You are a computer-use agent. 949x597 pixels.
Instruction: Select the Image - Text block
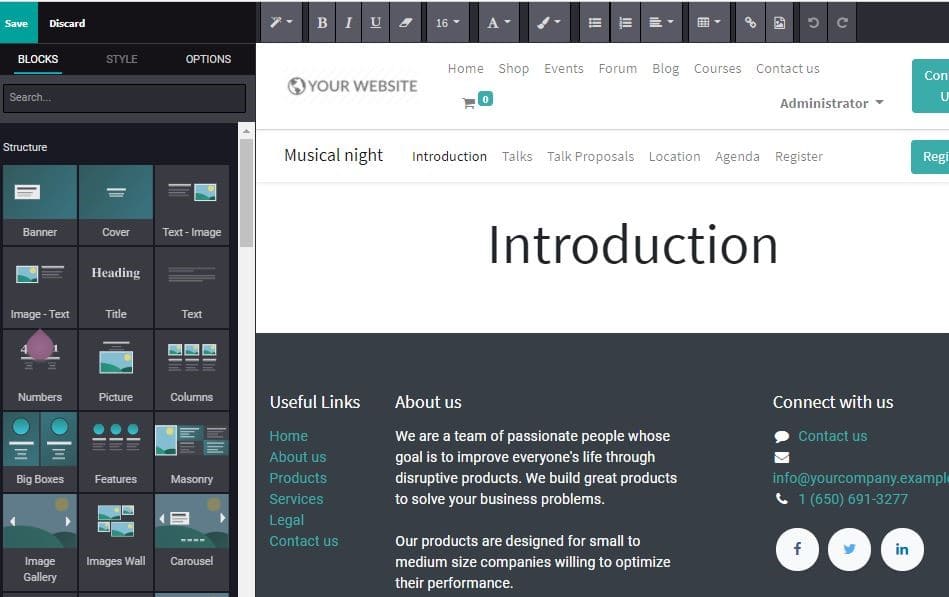coord(40,287)
